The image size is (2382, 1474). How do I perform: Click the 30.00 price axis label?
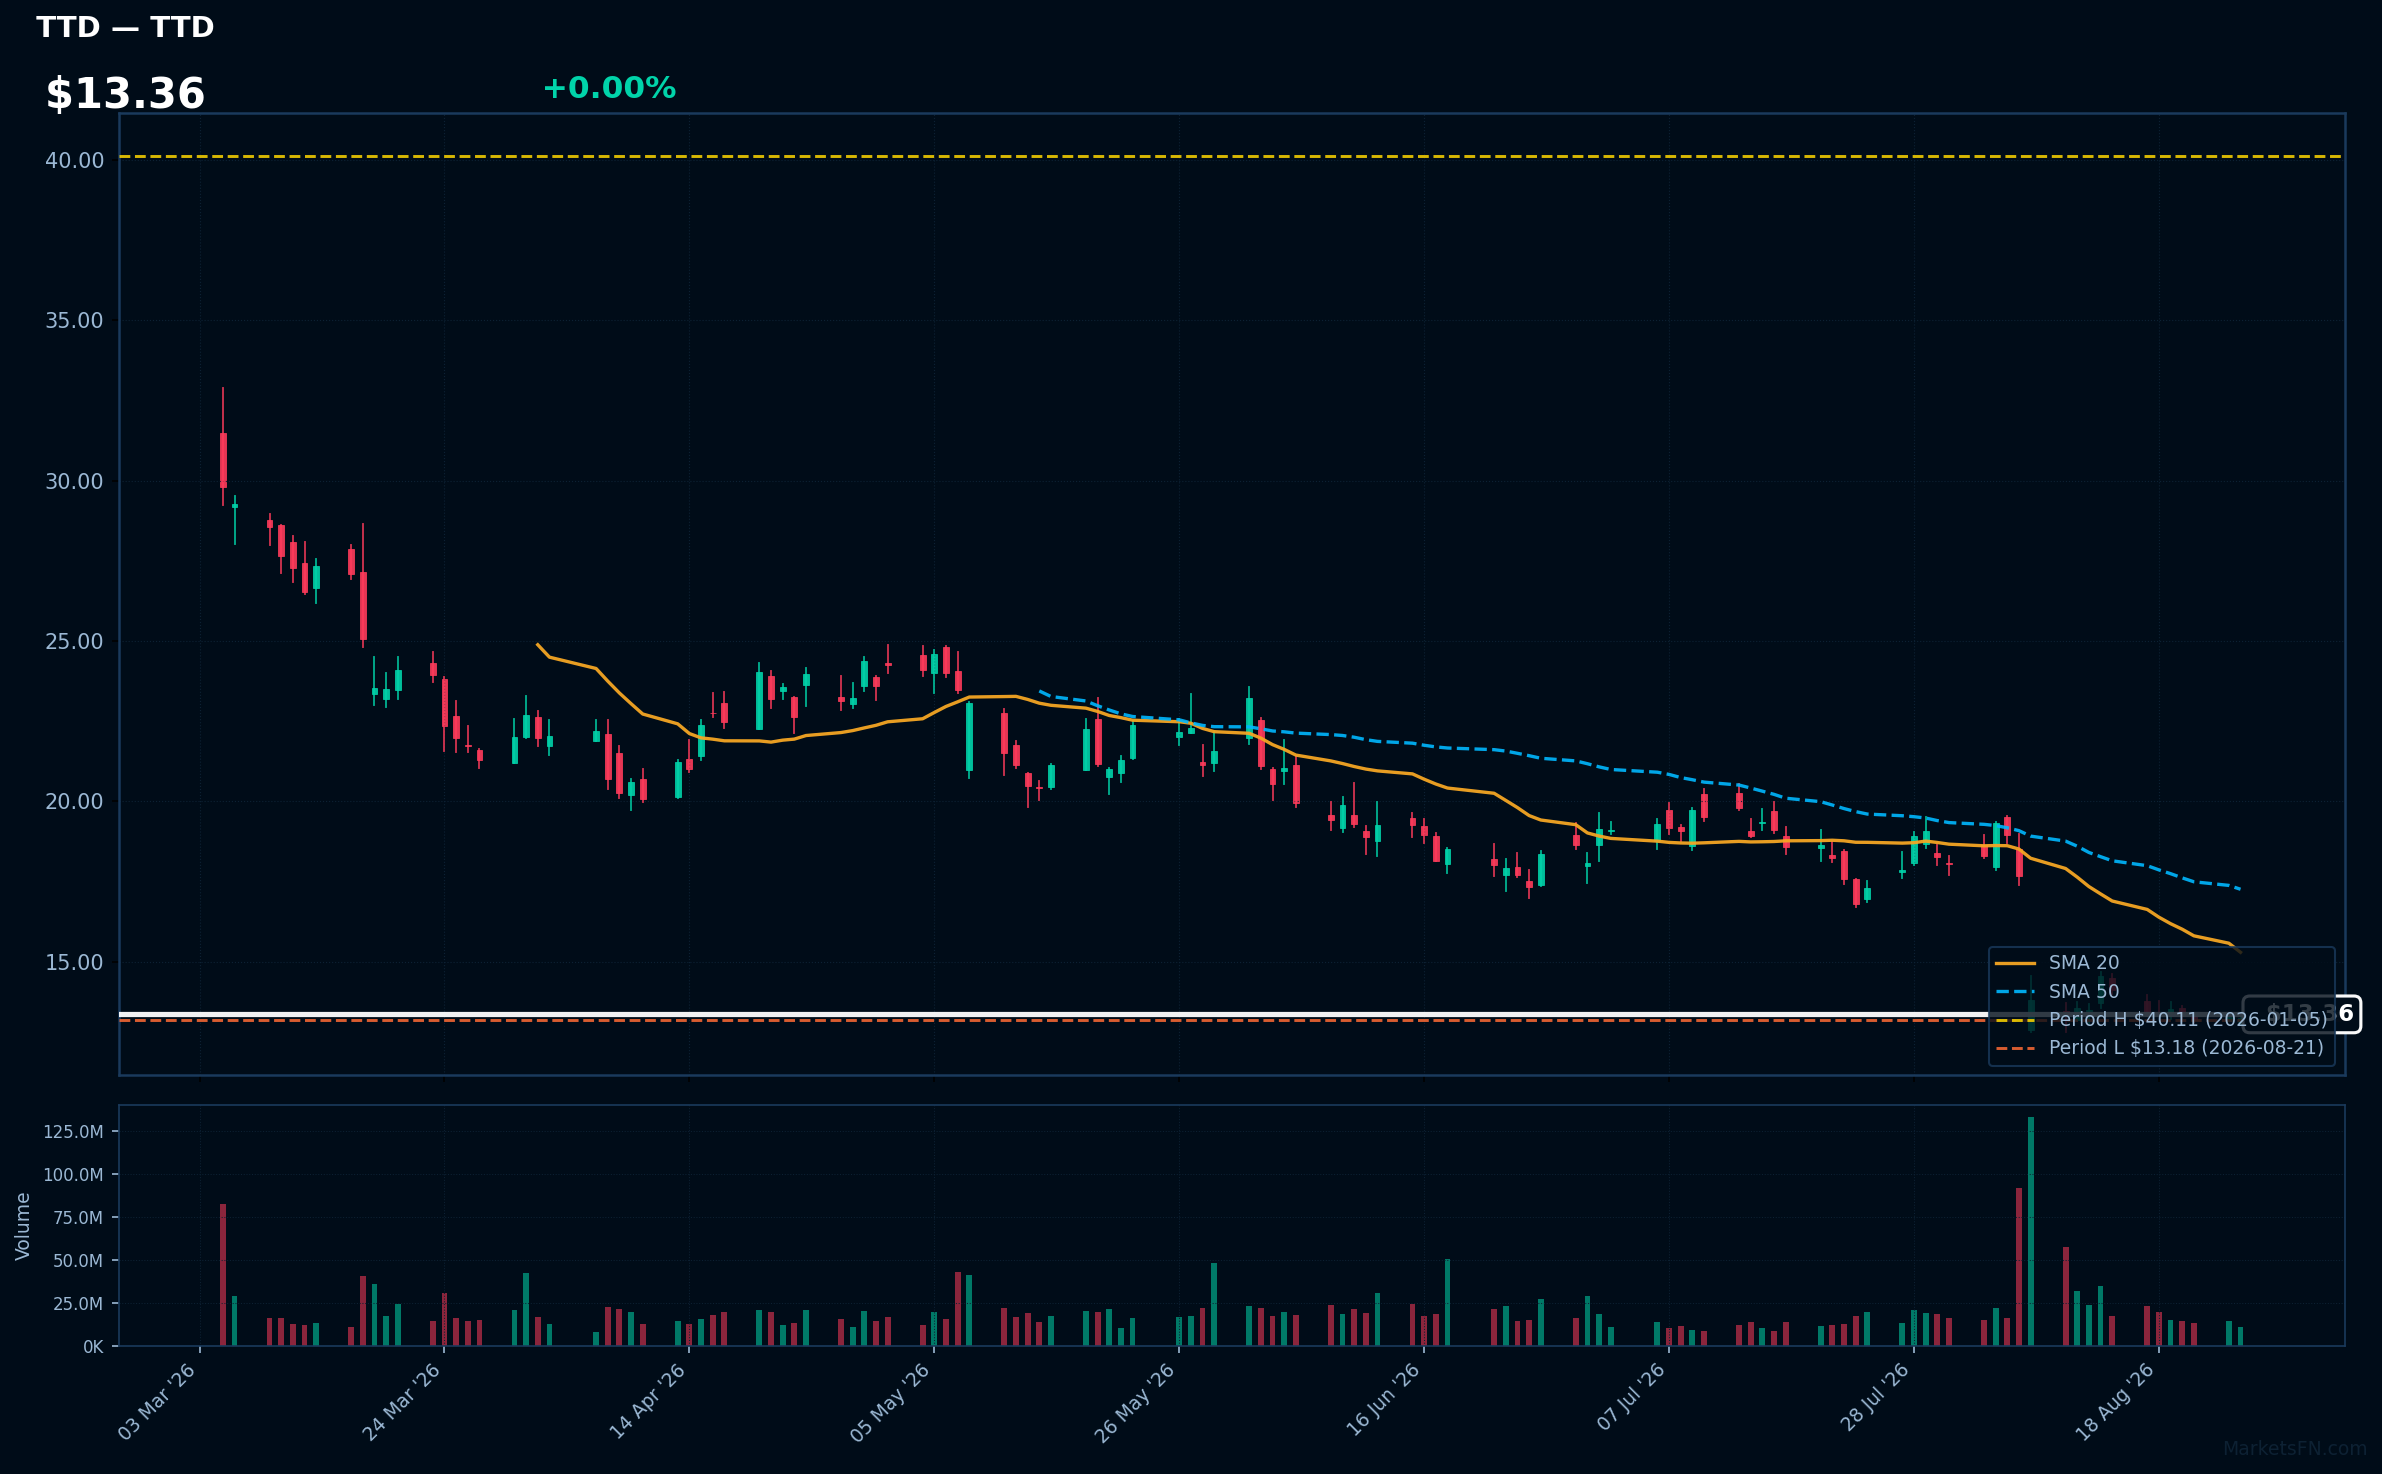(x=74, y=481)
